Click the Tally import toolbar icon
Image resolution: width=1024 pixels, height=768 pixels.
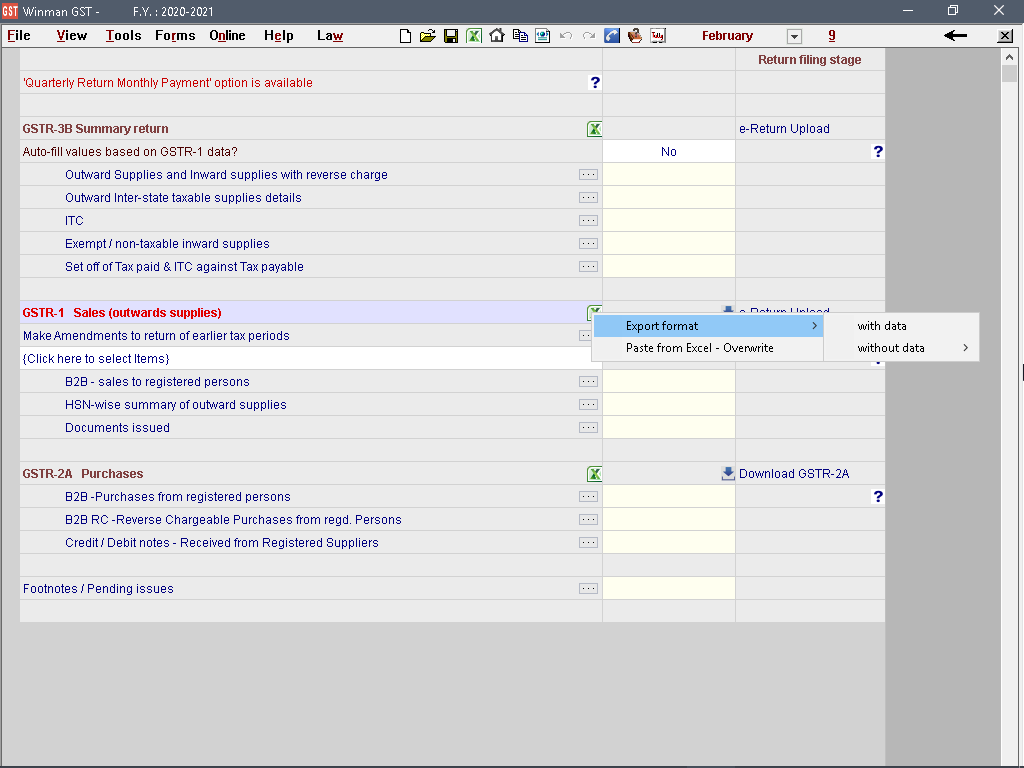click(657, 36)
